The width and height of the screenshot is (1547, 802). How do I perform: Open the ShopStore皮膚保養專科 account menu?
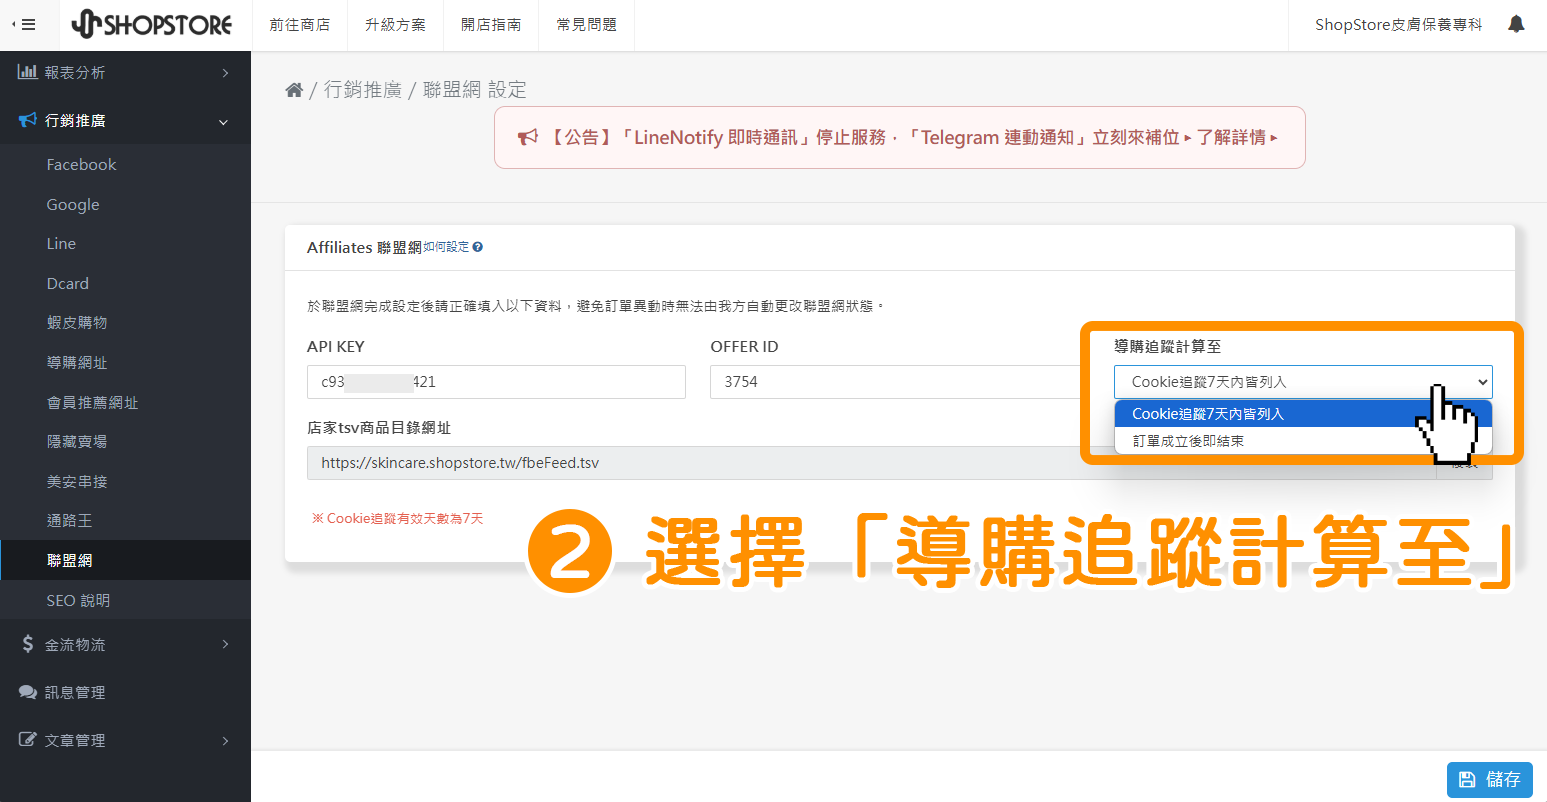point(1398,25)
